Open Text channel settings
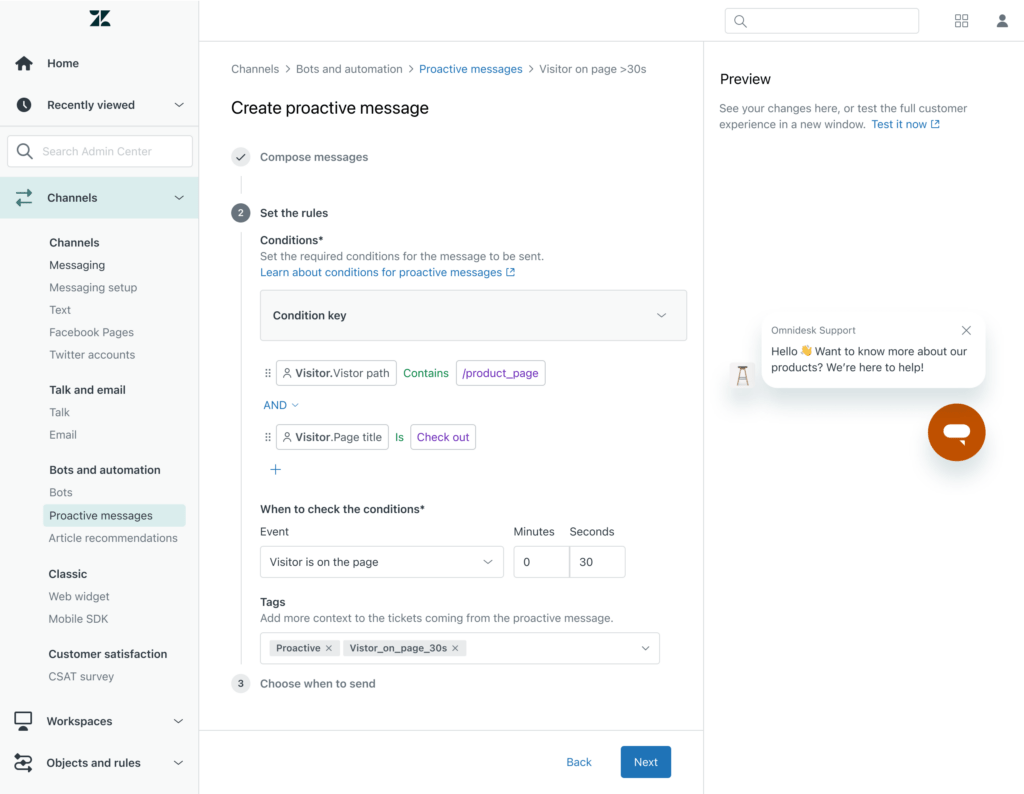 click(60, 310)
